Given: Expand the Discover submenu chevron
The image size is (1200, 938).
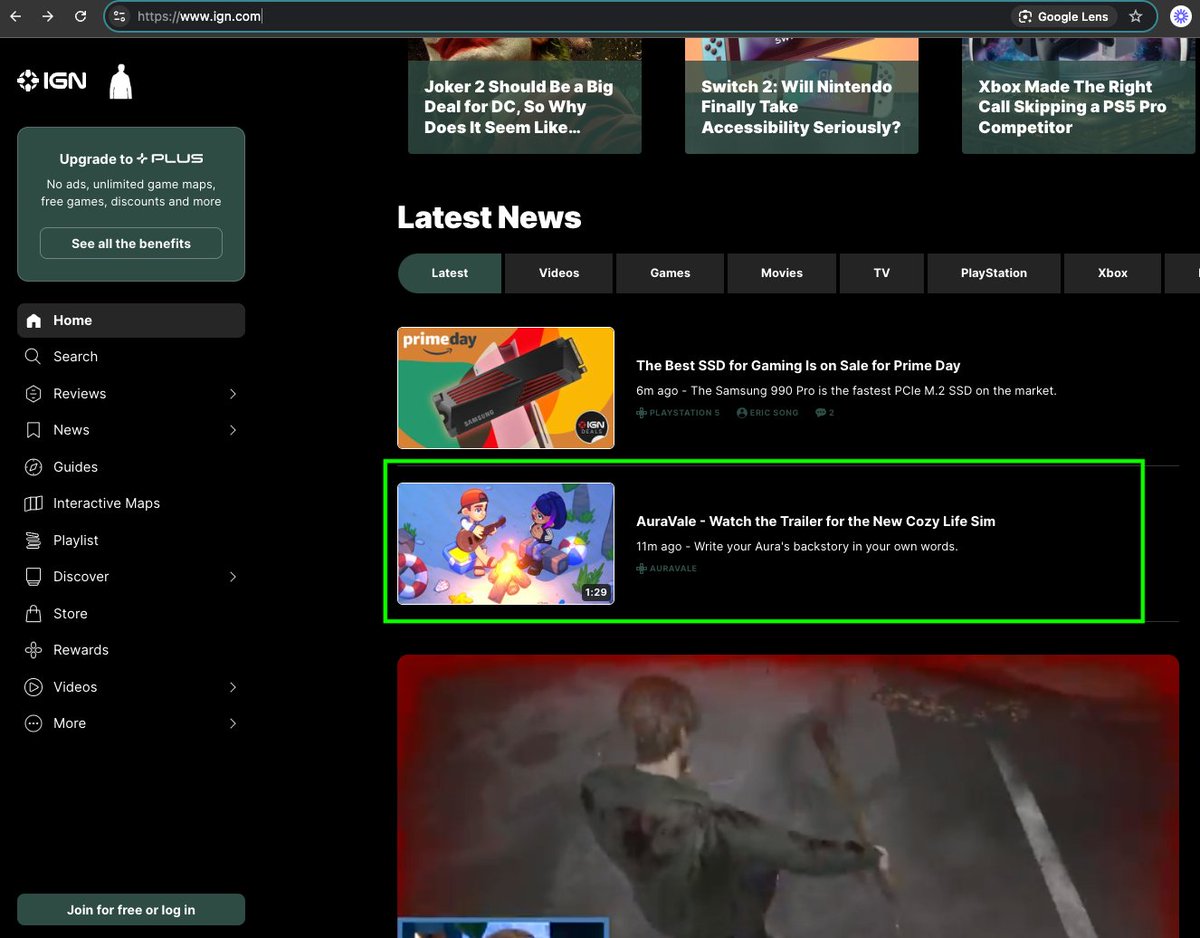Looking at the screenshot, I should pyautogui.click(x=233, y=577).
